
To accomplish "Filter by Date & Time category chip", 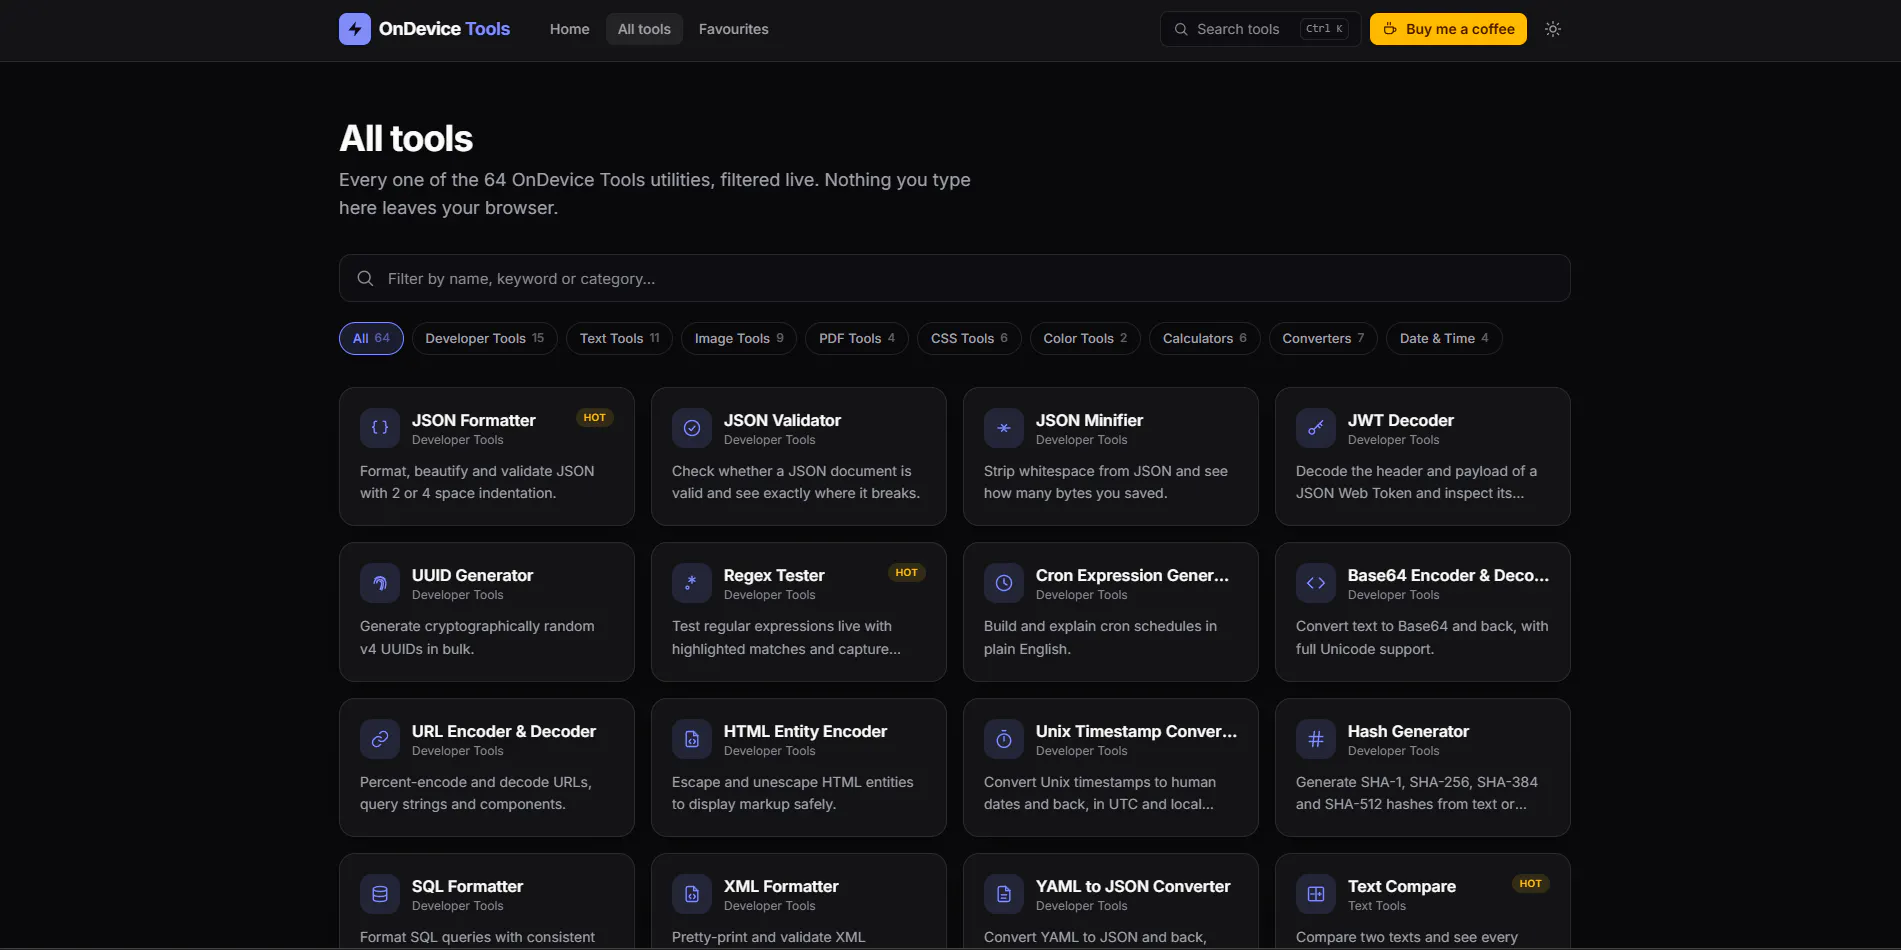I will [1444, 338].
